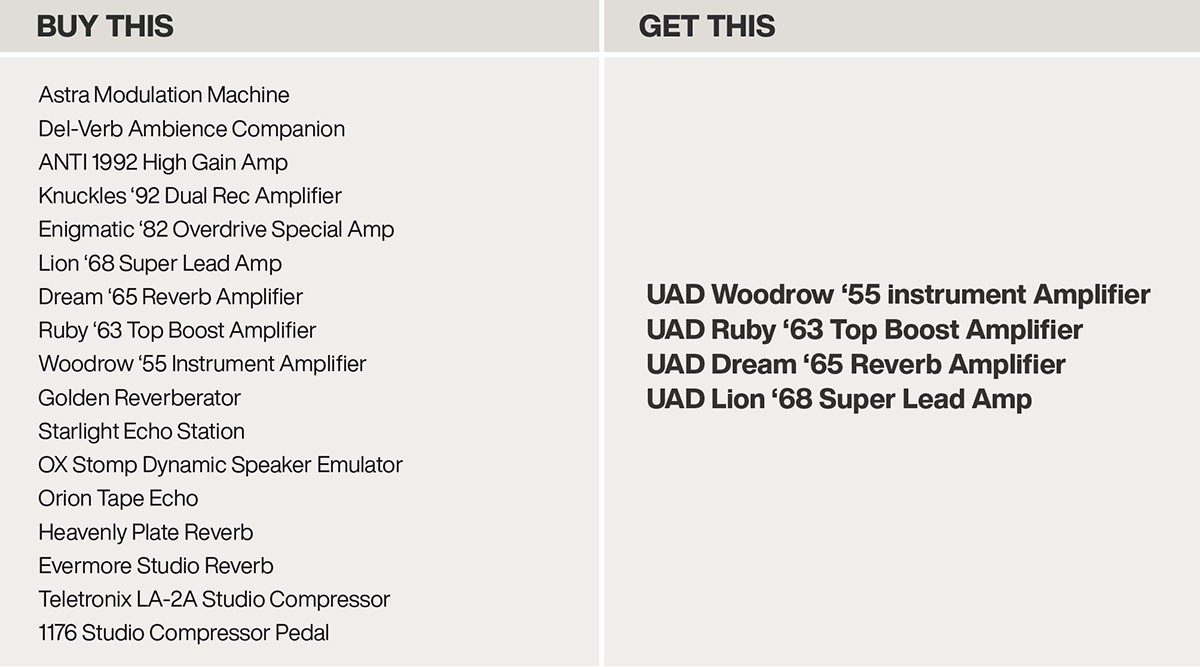Click bold UAD Dream '65 Reverb Amplifier

click(855, 364)
